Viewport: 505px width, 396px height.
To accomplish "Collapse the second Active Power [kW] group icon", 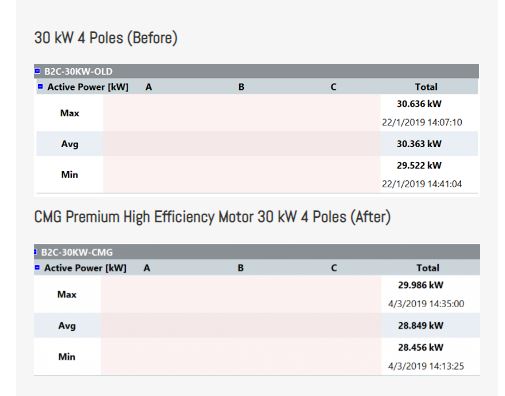I will point(37,267).
